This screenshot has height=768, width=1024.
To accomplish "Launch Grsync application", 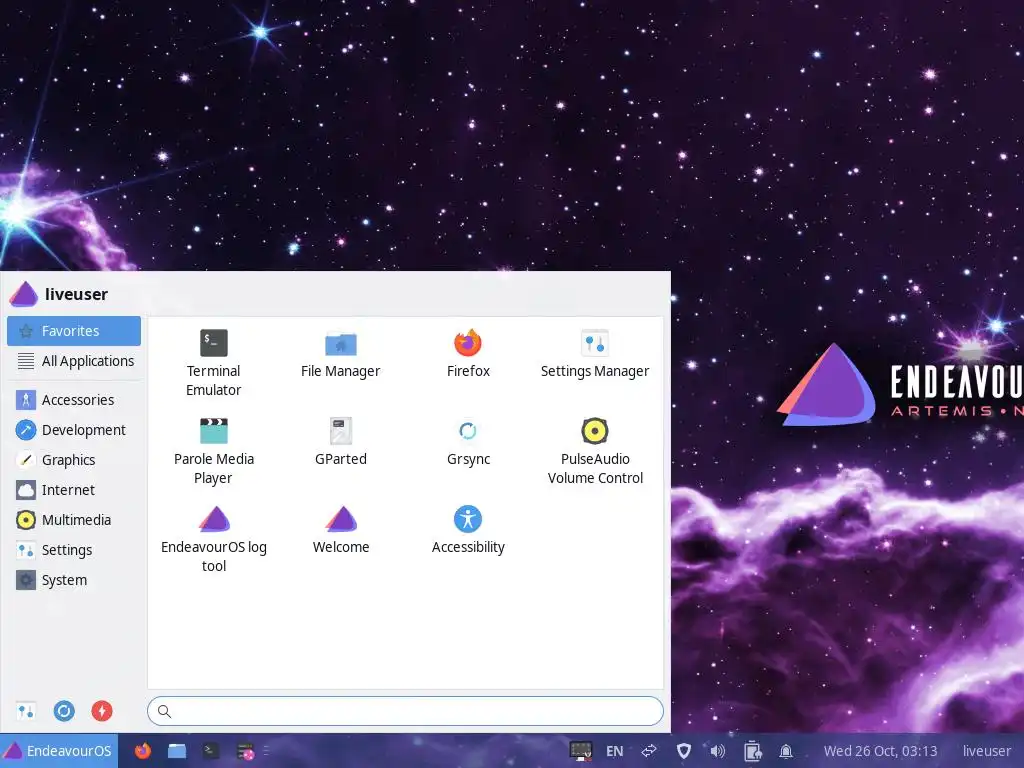I will pyautogui.click(x=468, y=442).
